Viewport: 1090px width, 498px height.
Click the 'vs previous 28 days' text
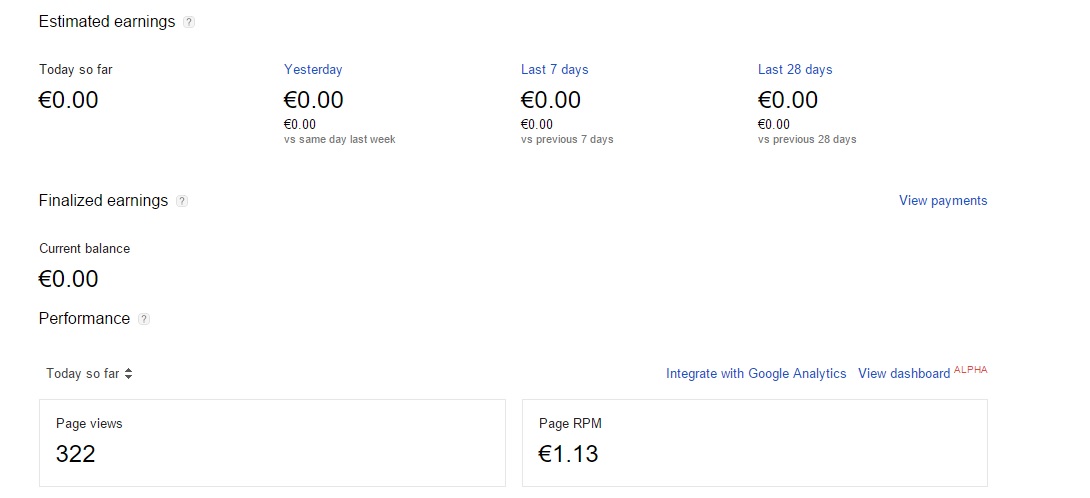tap(807, 140)
